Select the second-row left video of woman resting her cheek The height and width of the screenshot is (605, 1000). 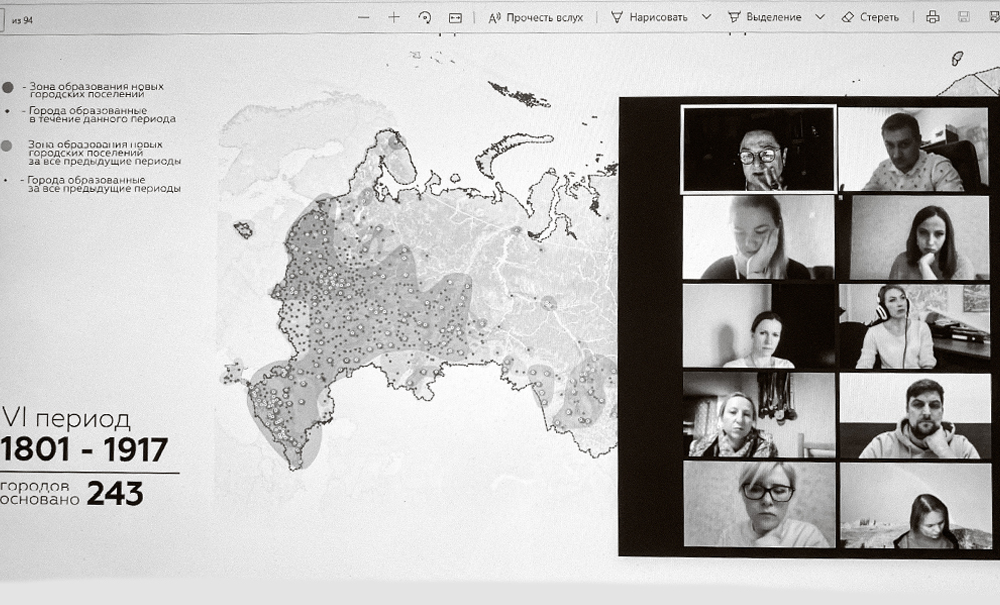[x=758, y=237]
